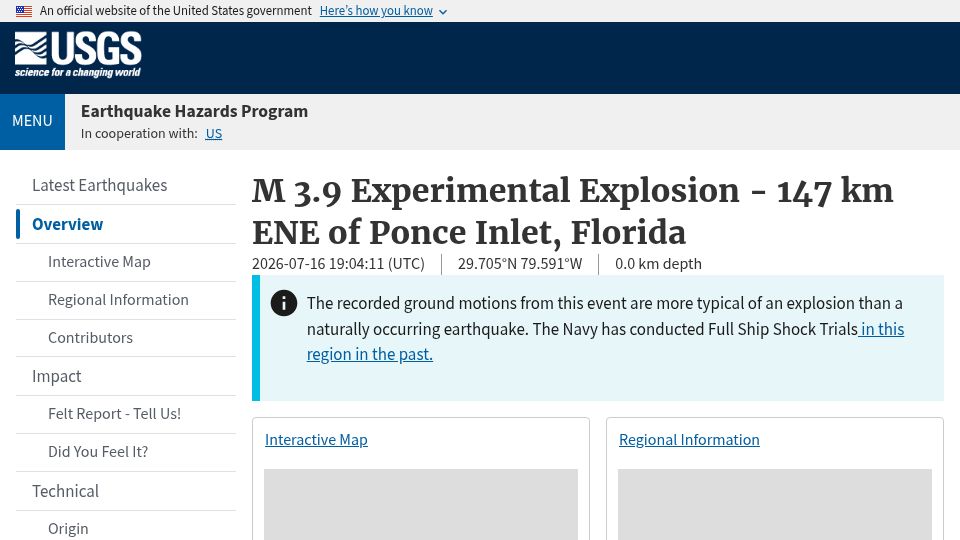Screen dimensions: 960x540
Task: Click the Earthquake Hazards Program title
Action: (x=194, y=111)
